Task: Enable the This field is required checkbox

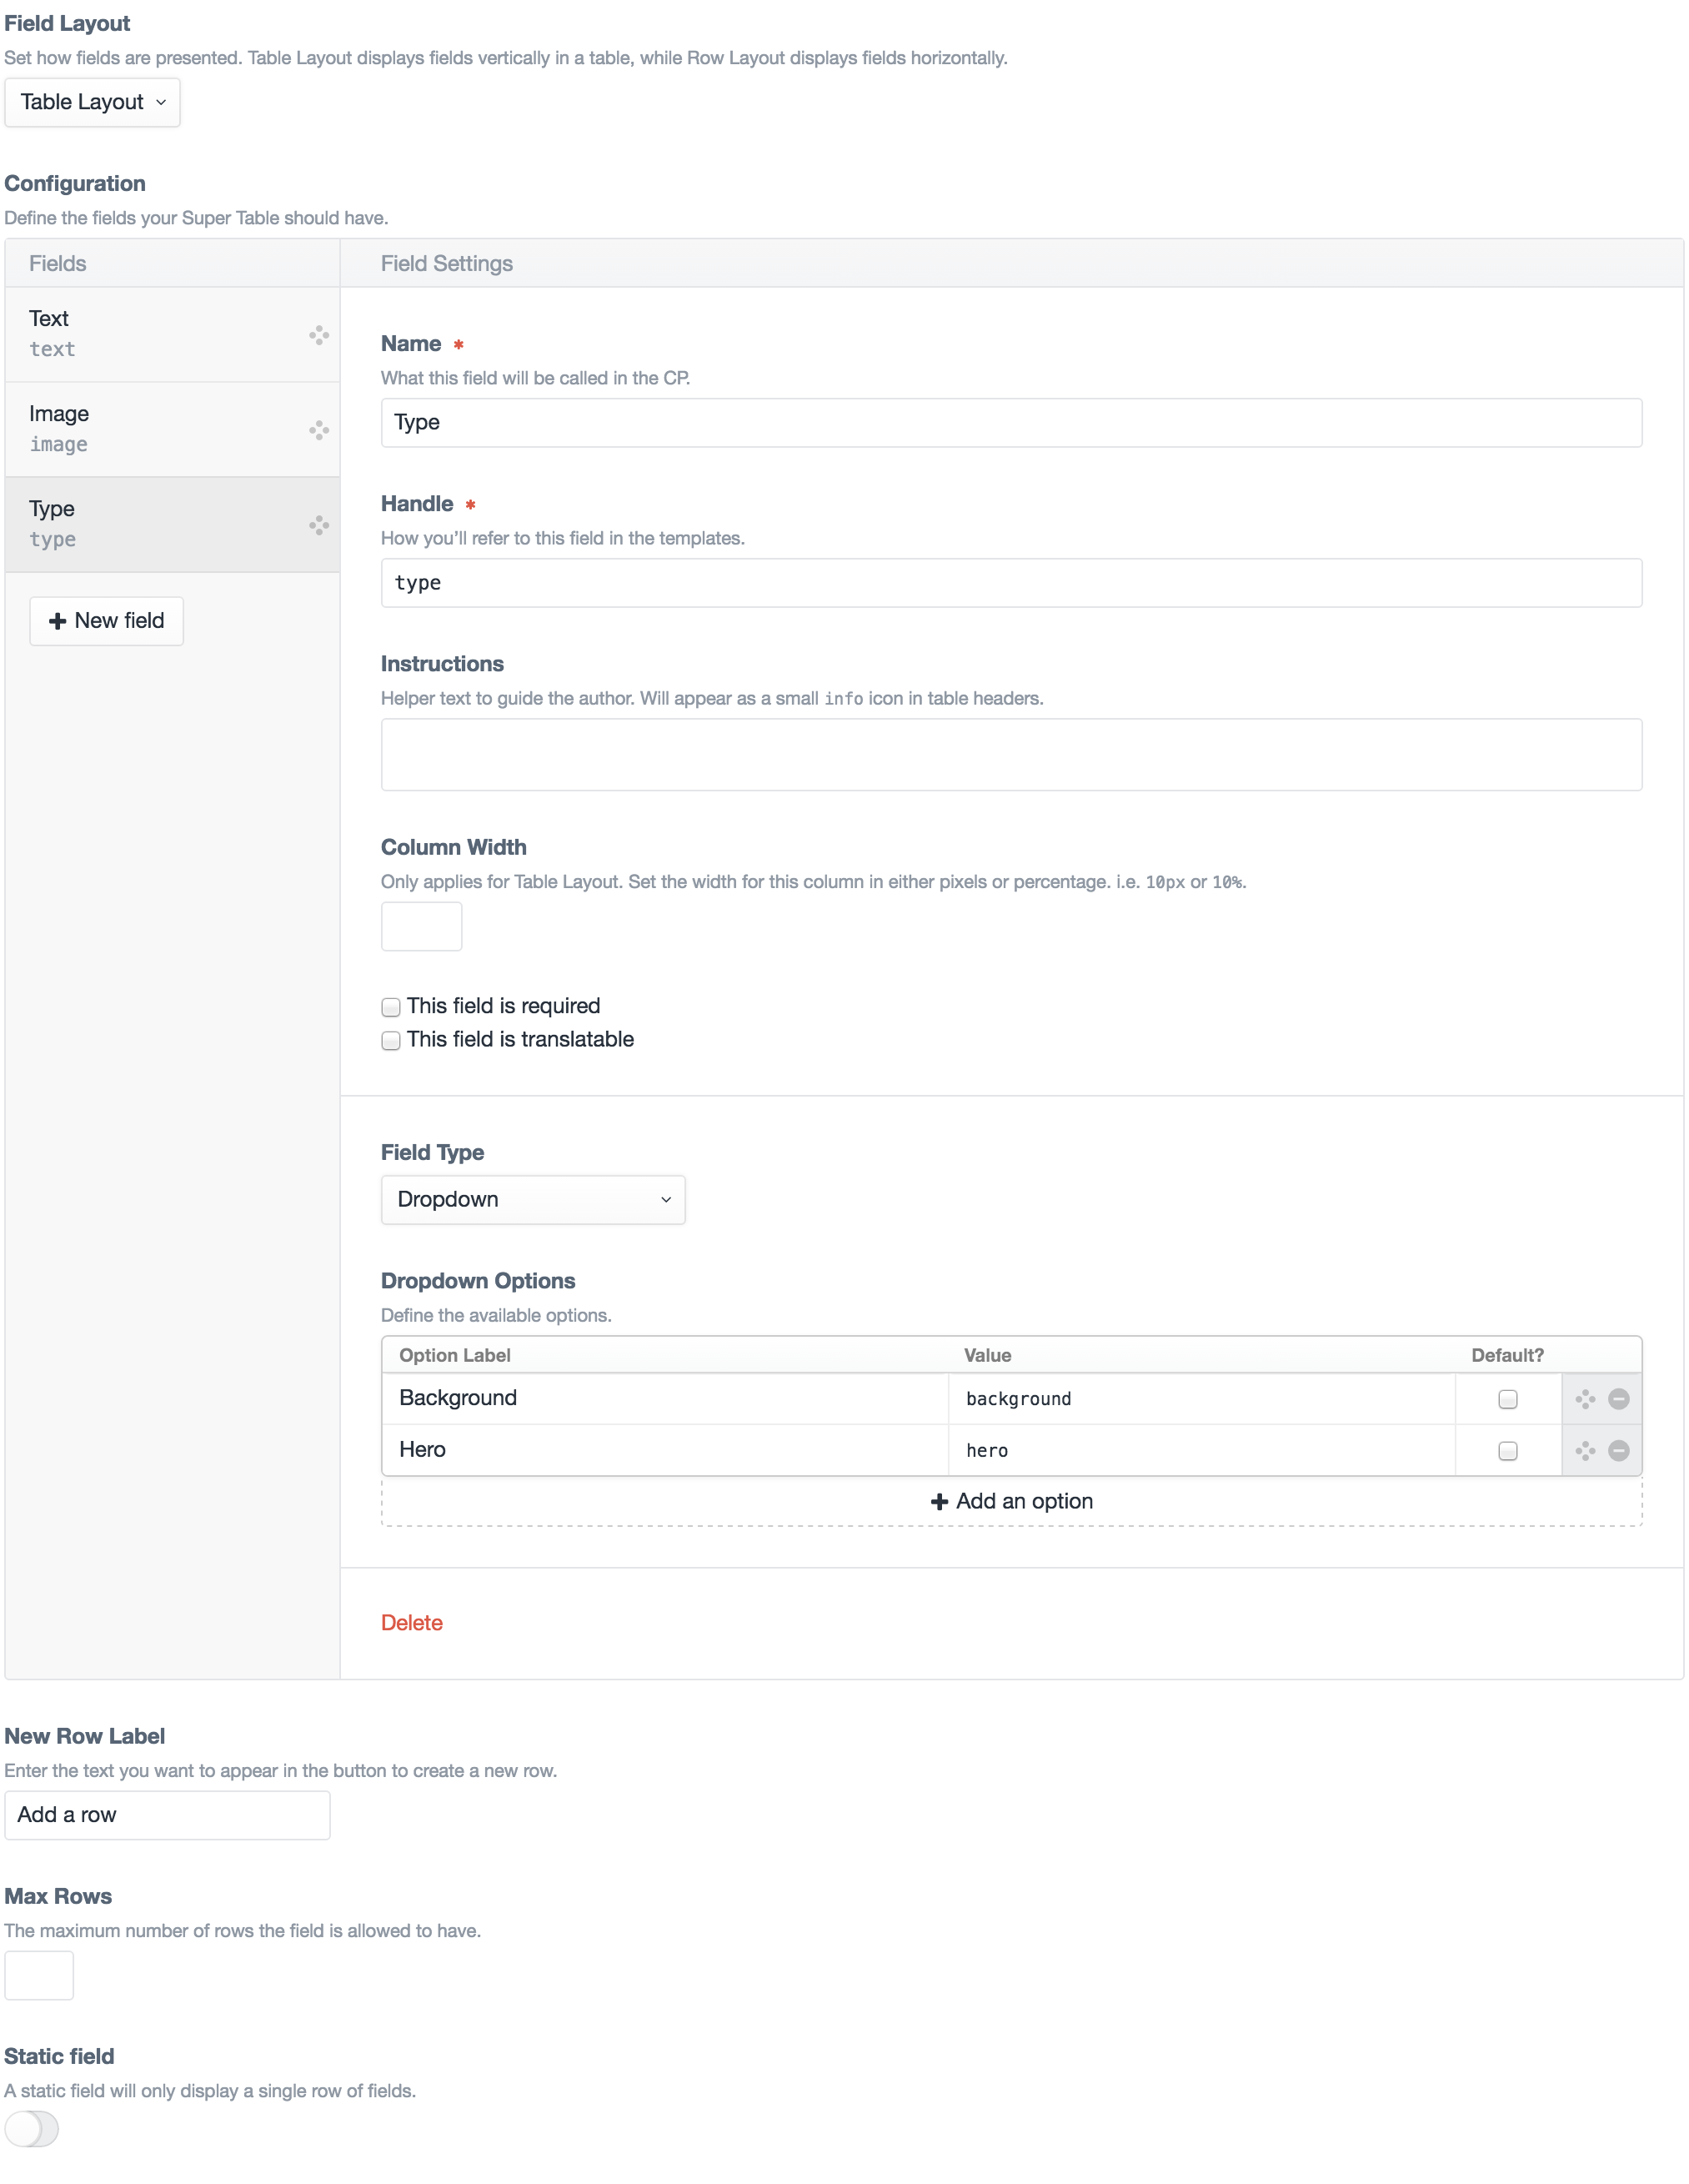Action: pos(391,1007)
